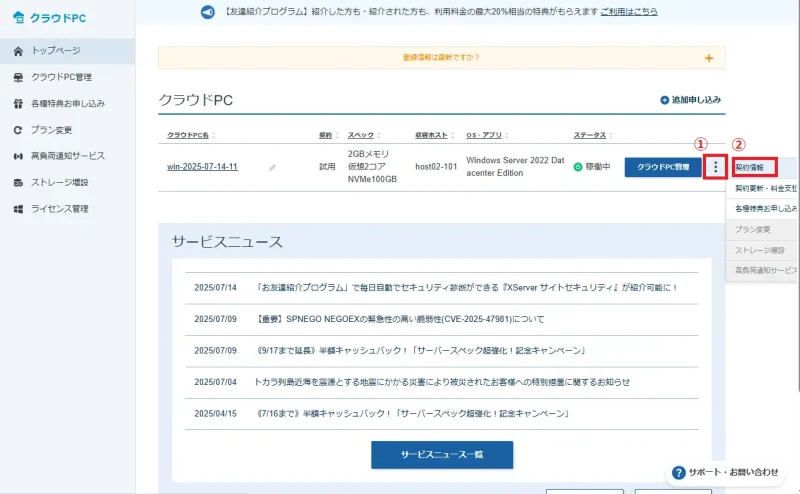
Task: Open the three-dot menu for the cloud PC
Action: (715, 167)
